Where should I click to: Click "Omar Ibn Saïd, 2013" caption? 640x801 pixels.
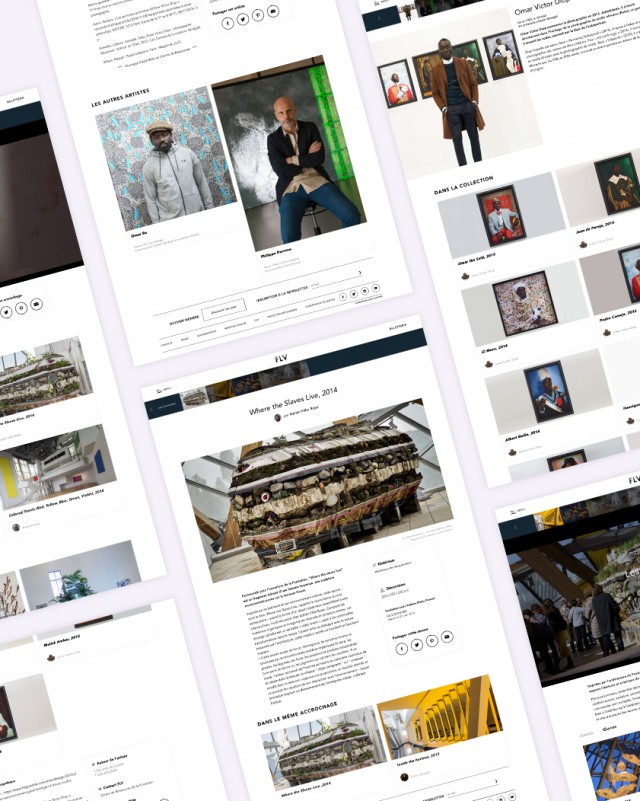coord(477,258)
